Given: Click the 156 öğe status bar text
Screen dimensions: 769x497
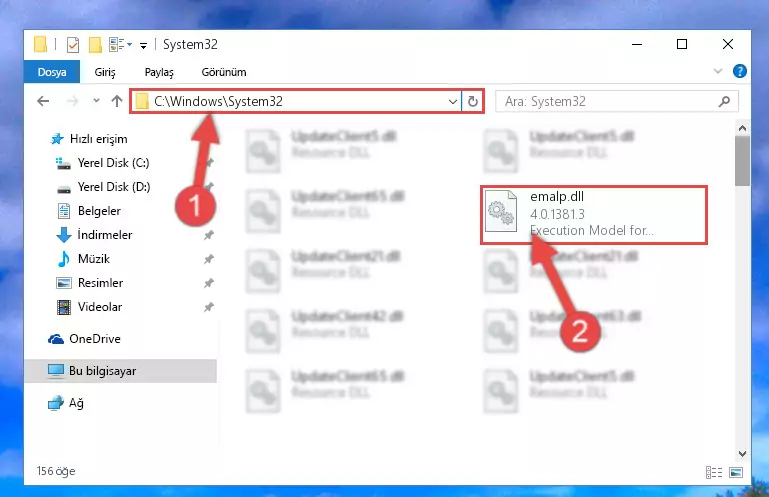Looking at the screenshot, I should coord(56,471).
